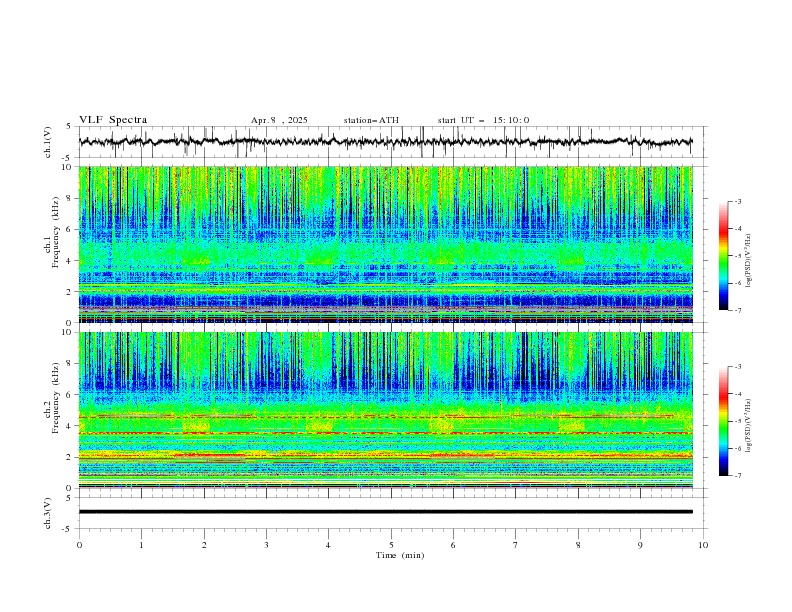The image size is (792, 612).
Task: Click the "8" kHz tick on ch.1 frequency axis
Action: [71, 198]
